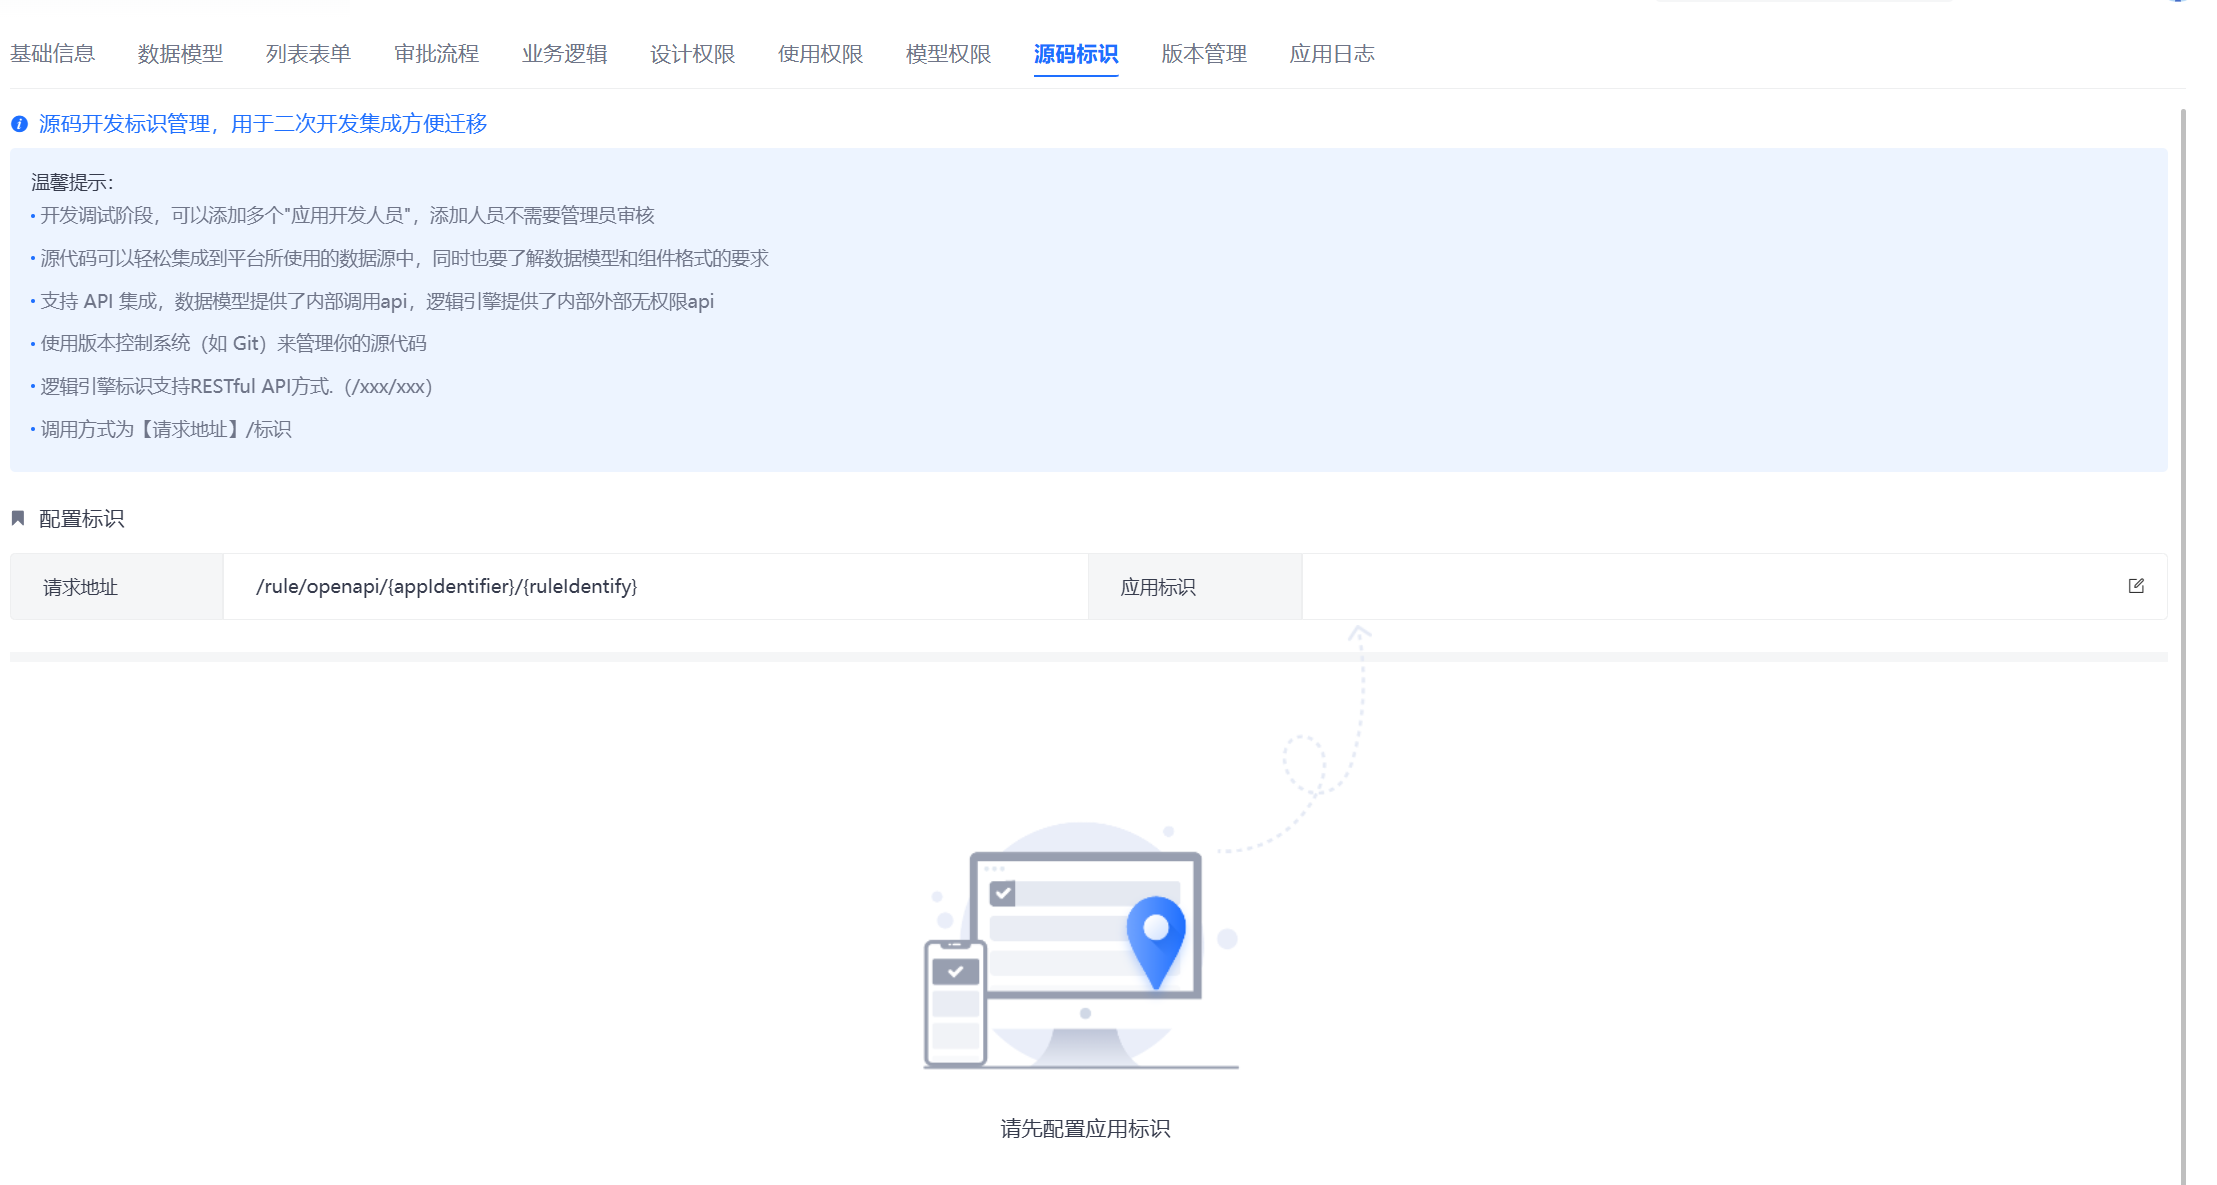Select the 业务逻辑 tab
The width and height of the screenshot is (2217, 1185).
click(564, 54)
